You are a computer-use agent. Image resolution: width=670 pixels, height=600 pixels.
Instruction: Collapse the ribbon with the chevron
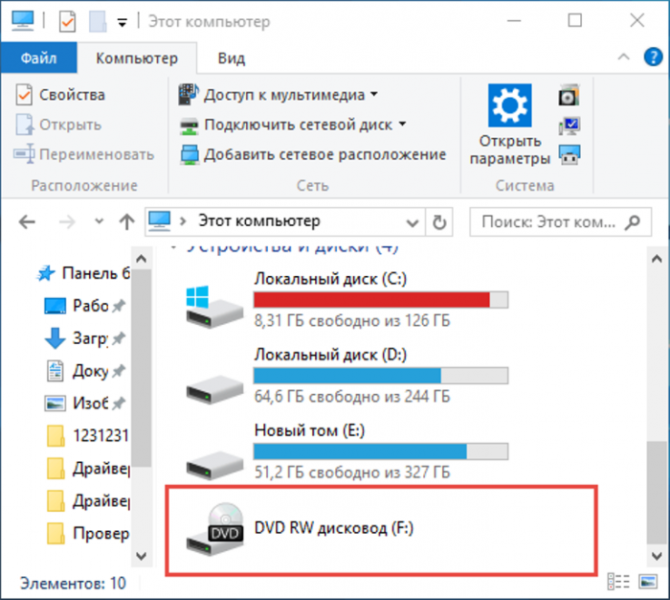pyautogui.click(x=623, y=57)
